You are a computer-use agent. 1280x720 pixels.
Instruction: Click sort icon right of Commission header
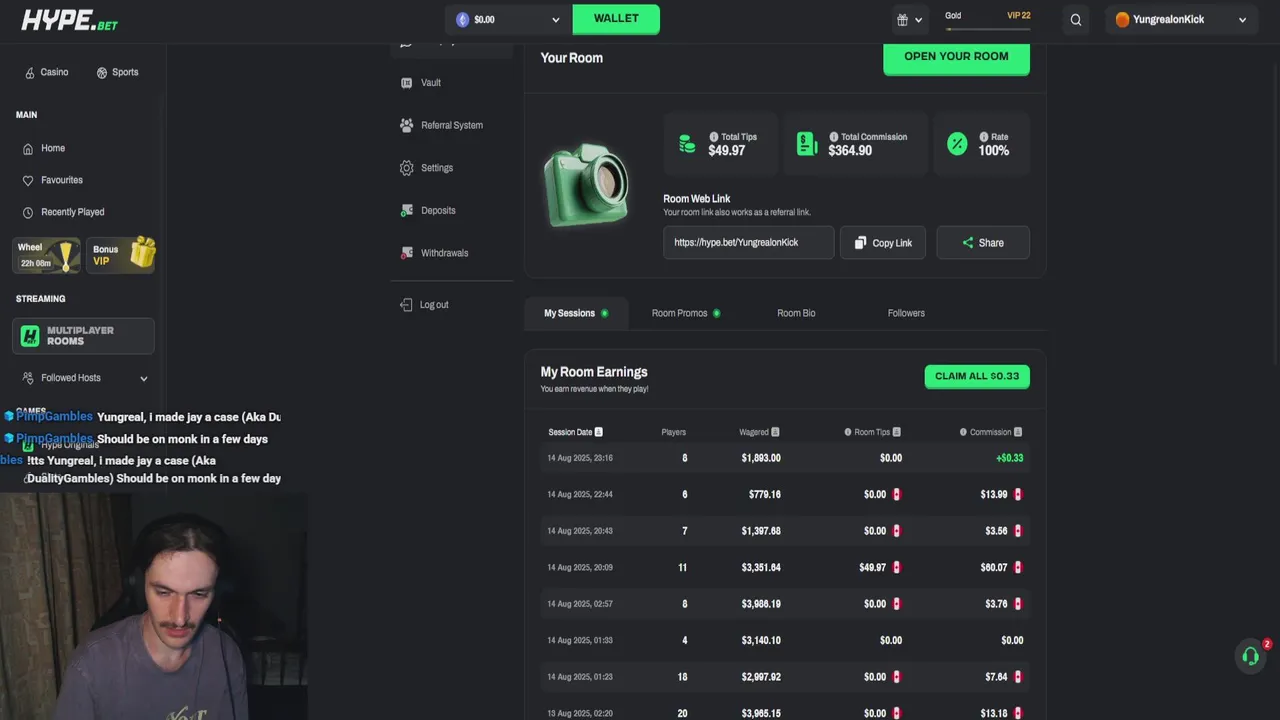(x=1018, y=432)
